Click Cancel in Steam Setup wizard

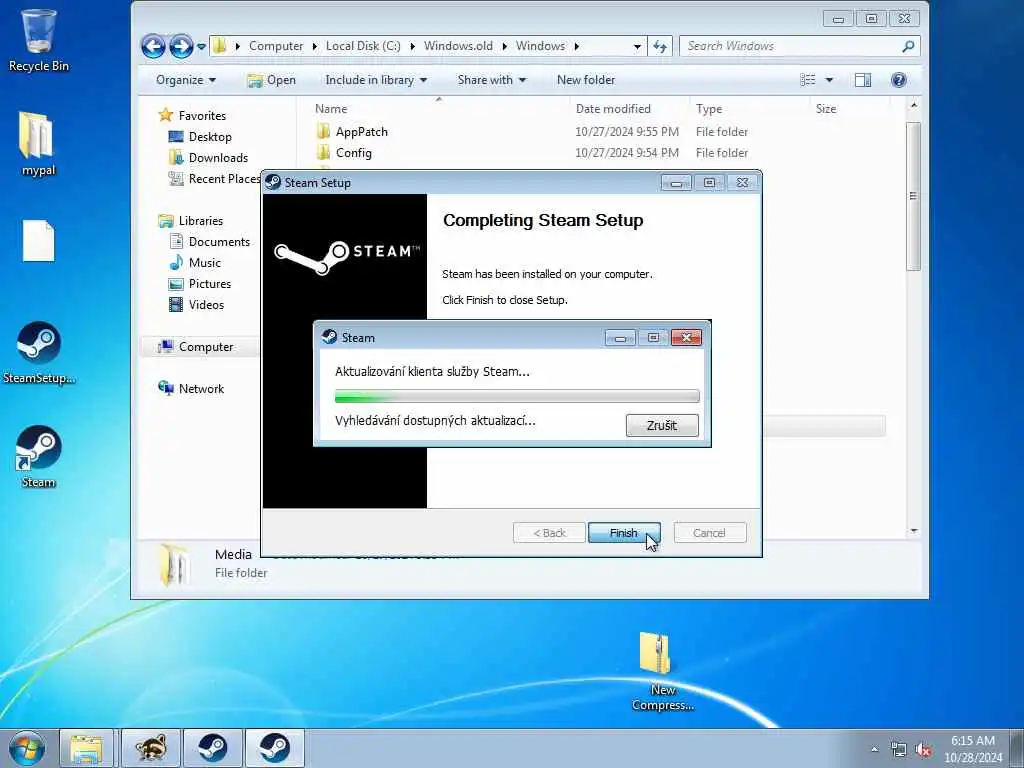pos(709,533)
